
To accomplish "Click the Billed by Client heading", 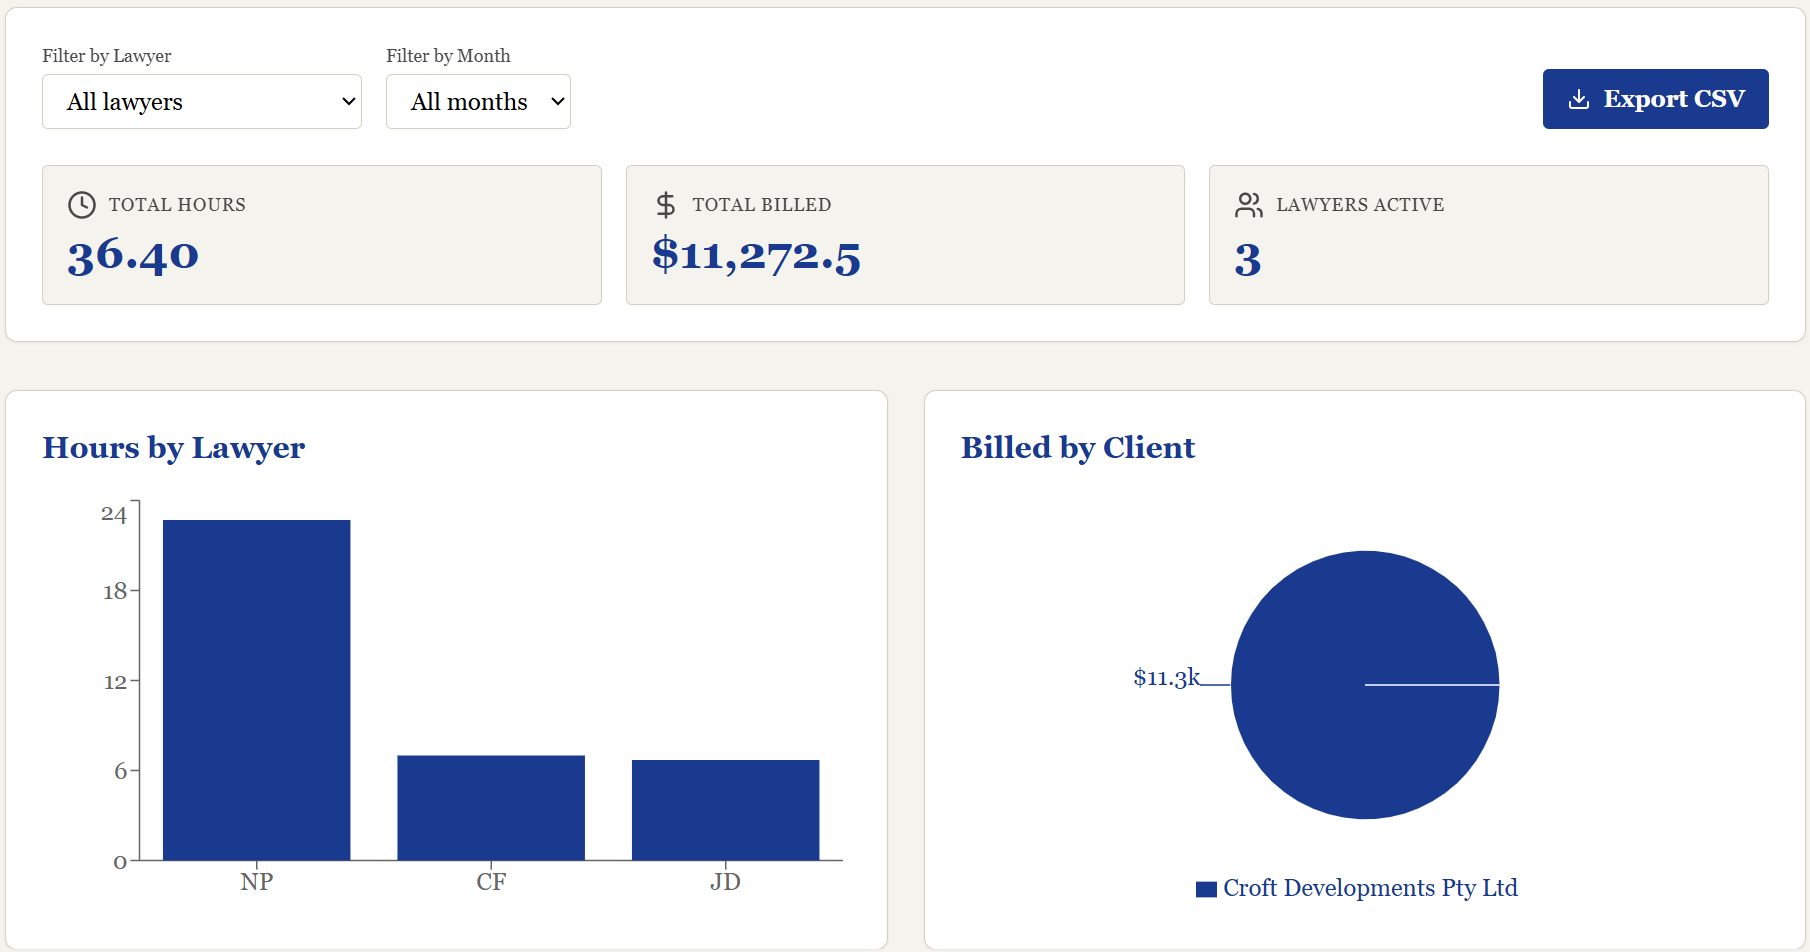I will coord(1078,448).
